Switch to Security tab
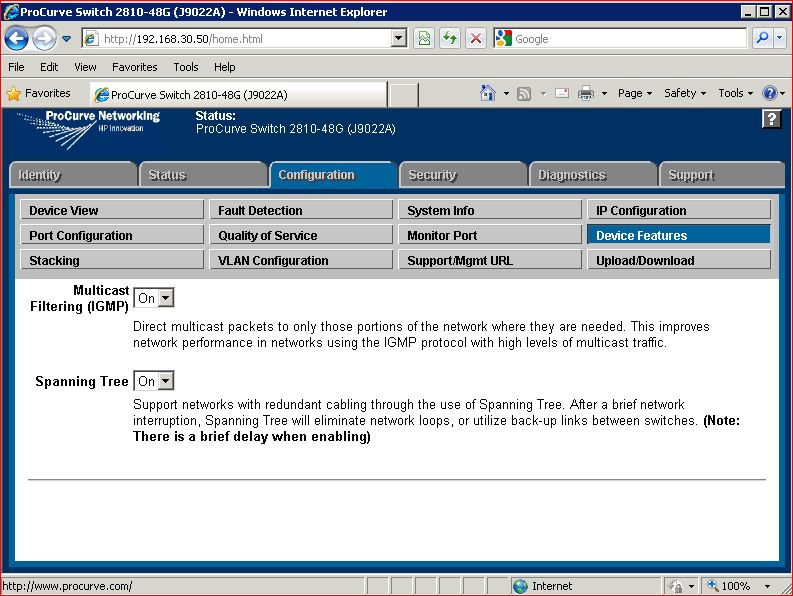793x596 pixels. tap(463, 175)
